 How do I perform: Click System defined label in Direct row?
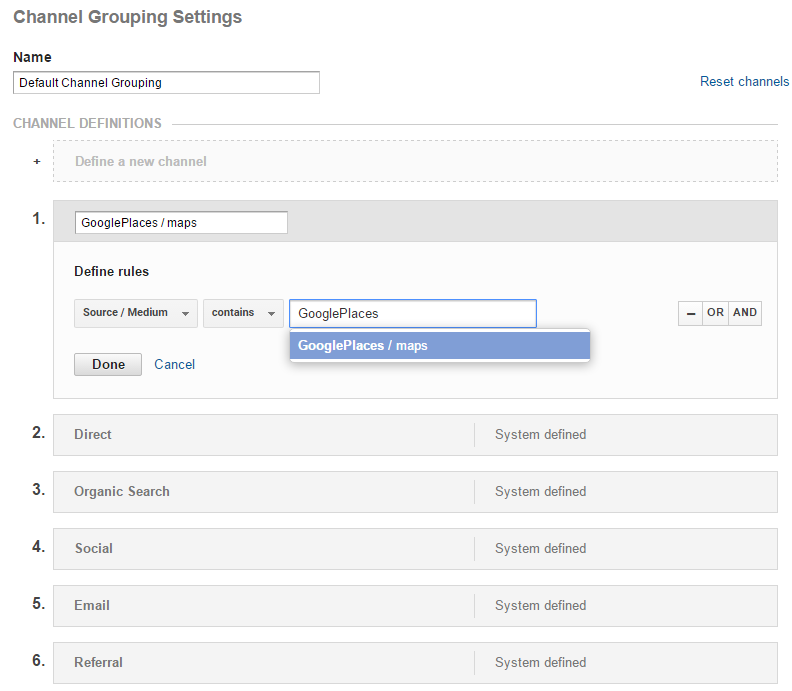[540, 434]
